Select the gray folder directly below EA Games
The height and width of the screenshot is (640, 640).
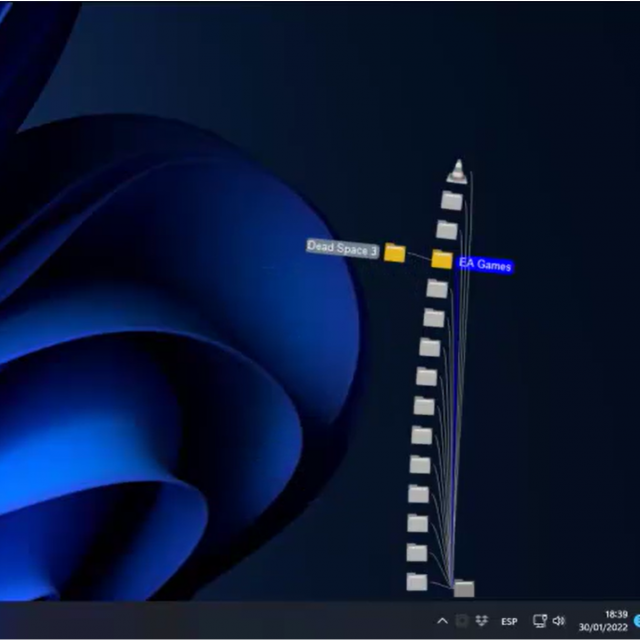pos(437,289)
